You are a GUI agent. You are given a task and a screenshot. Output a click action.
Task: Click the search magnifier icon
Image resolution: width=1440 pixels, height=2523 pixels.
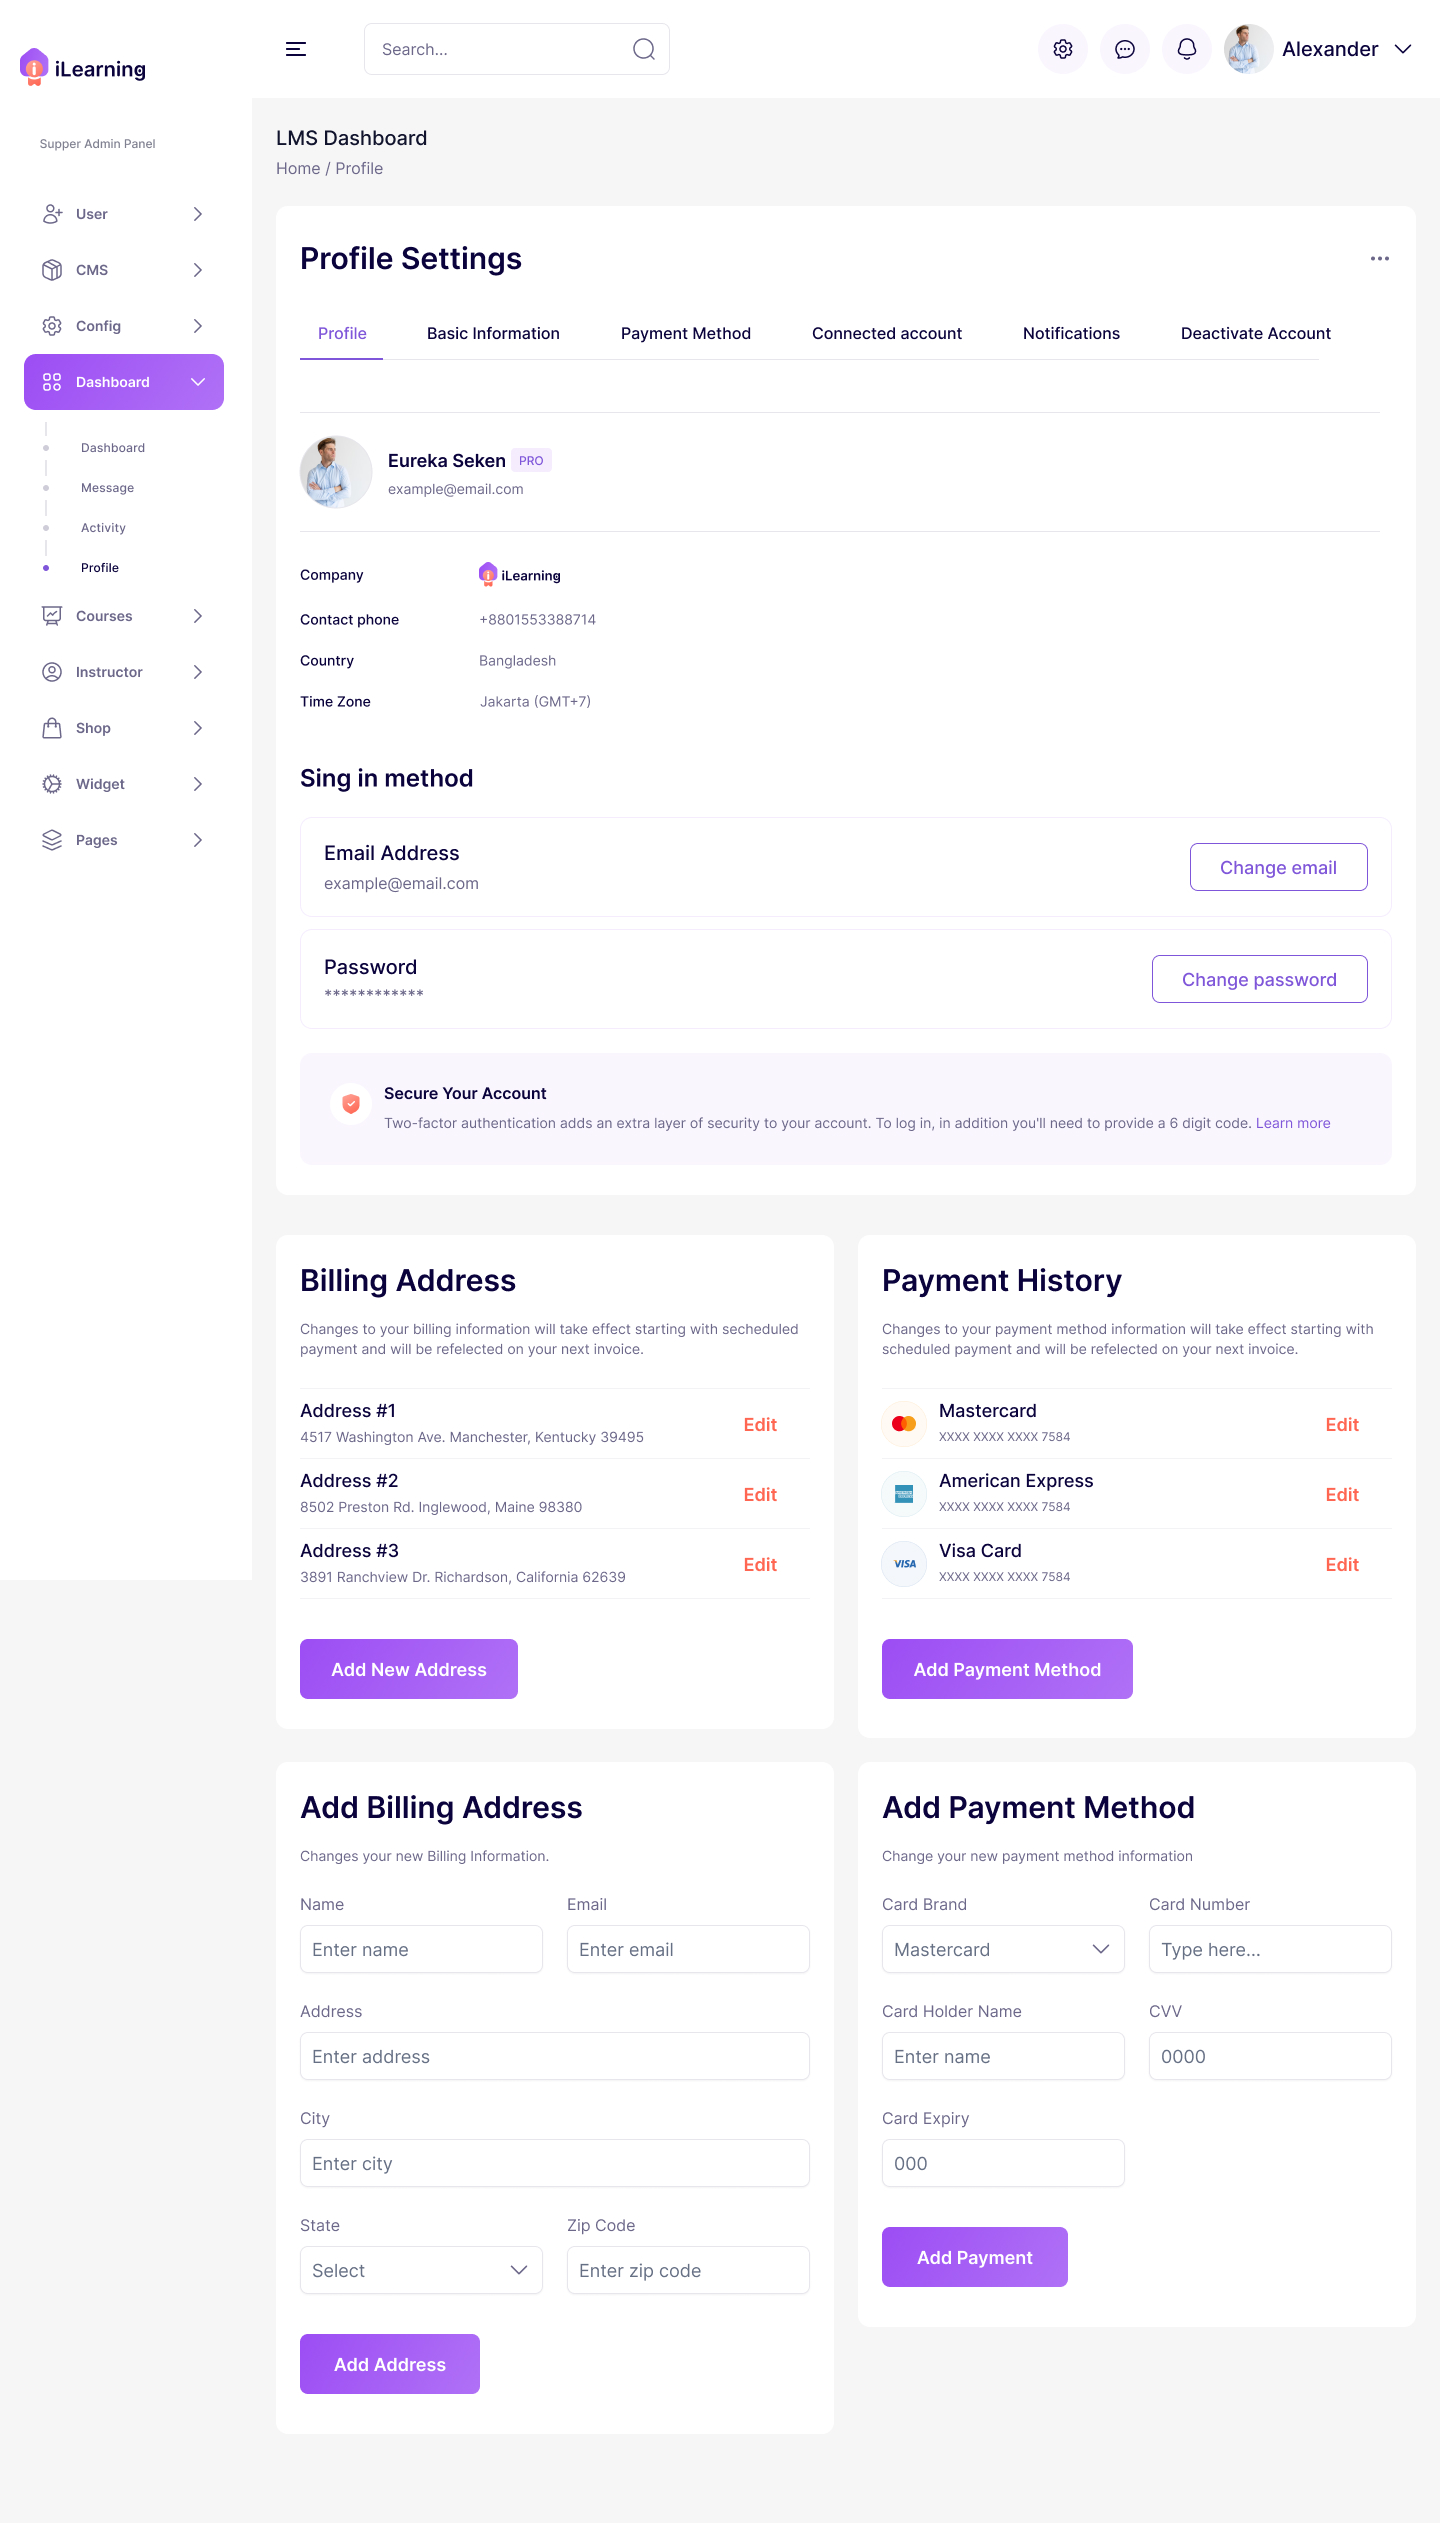point(644,49)
